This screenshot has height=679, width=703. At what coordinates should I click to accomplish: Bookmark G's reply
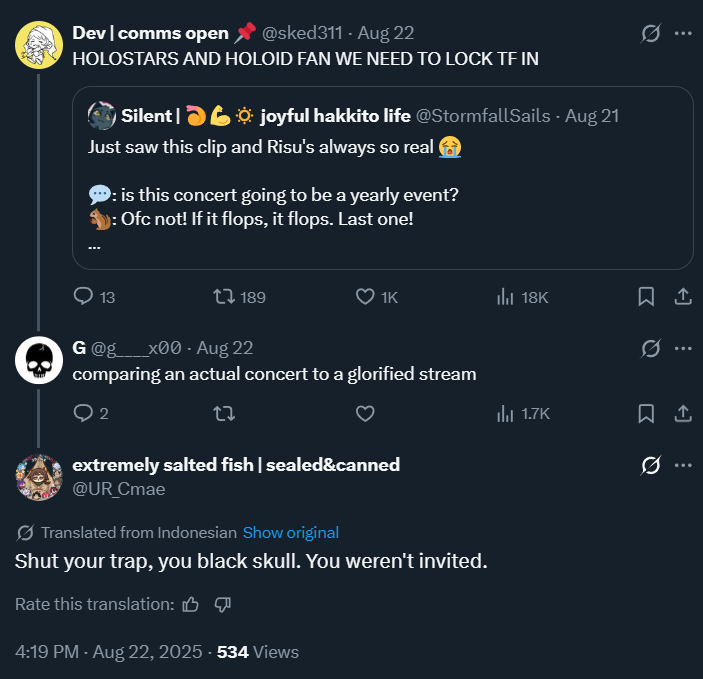pos(647,413)
